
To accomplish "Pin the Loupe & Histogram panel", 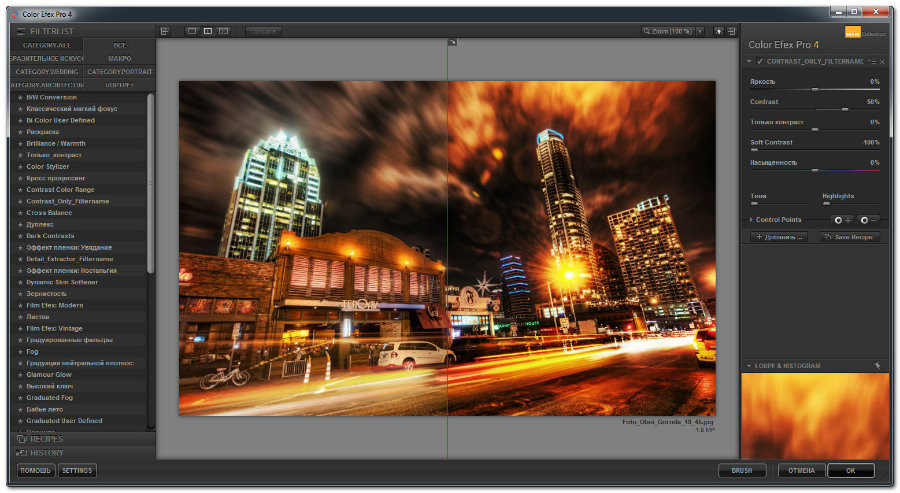I will [x=876, y=366].
